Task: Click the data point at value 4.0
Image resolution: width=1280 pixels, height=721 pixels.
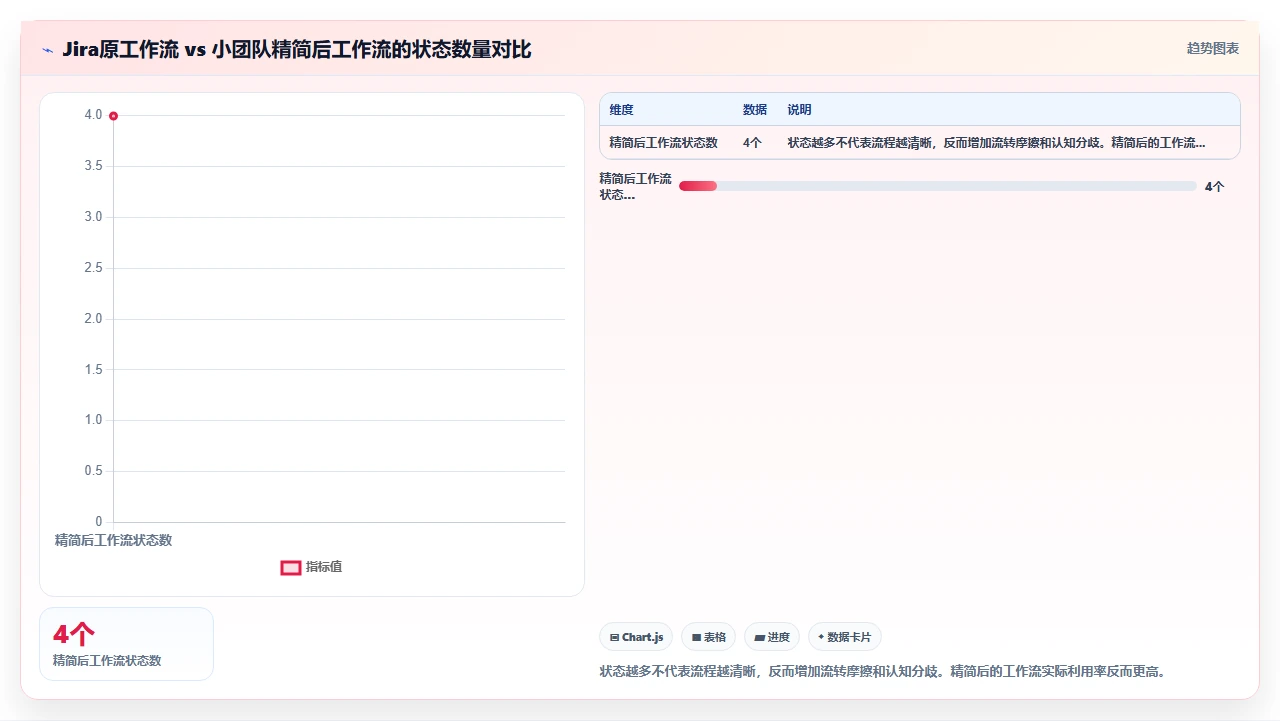Action: coord(113,116)
